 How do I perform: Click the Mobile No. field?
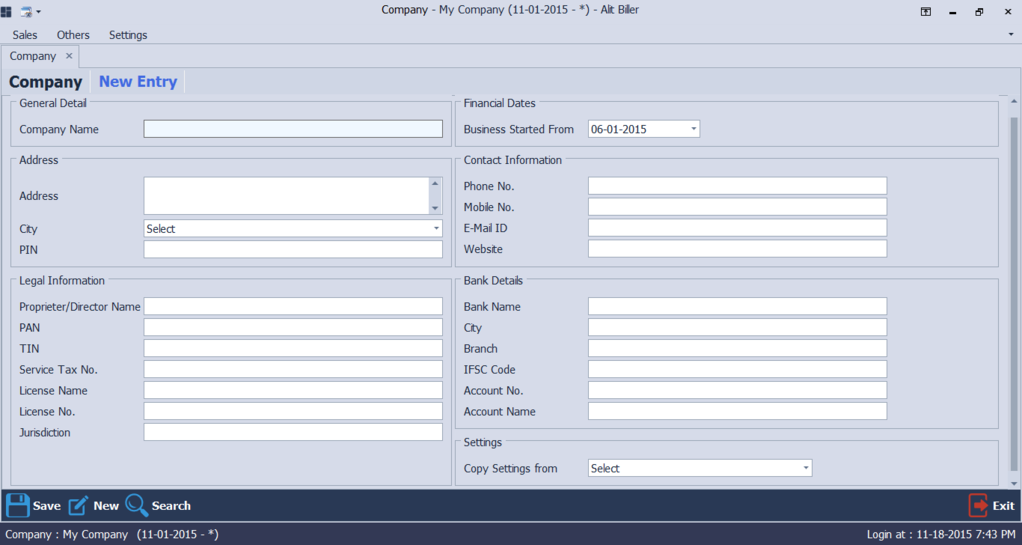pyautogui.click(x=737, y=207)
